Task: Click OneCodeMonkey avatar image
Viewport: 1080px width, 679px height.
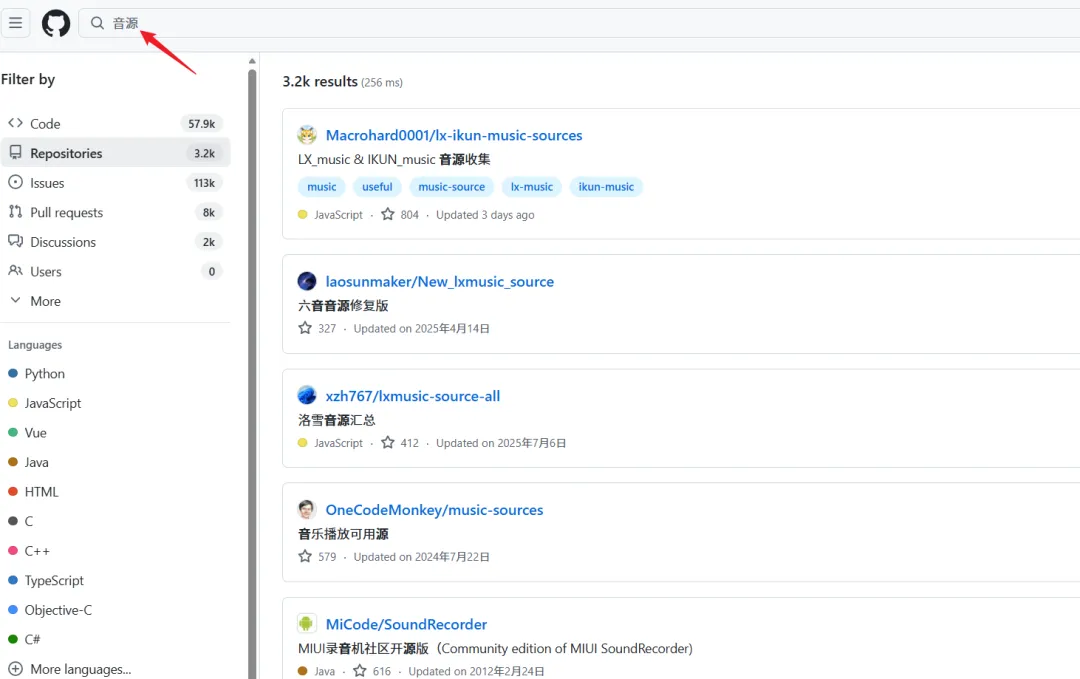Action: (307, 510)
